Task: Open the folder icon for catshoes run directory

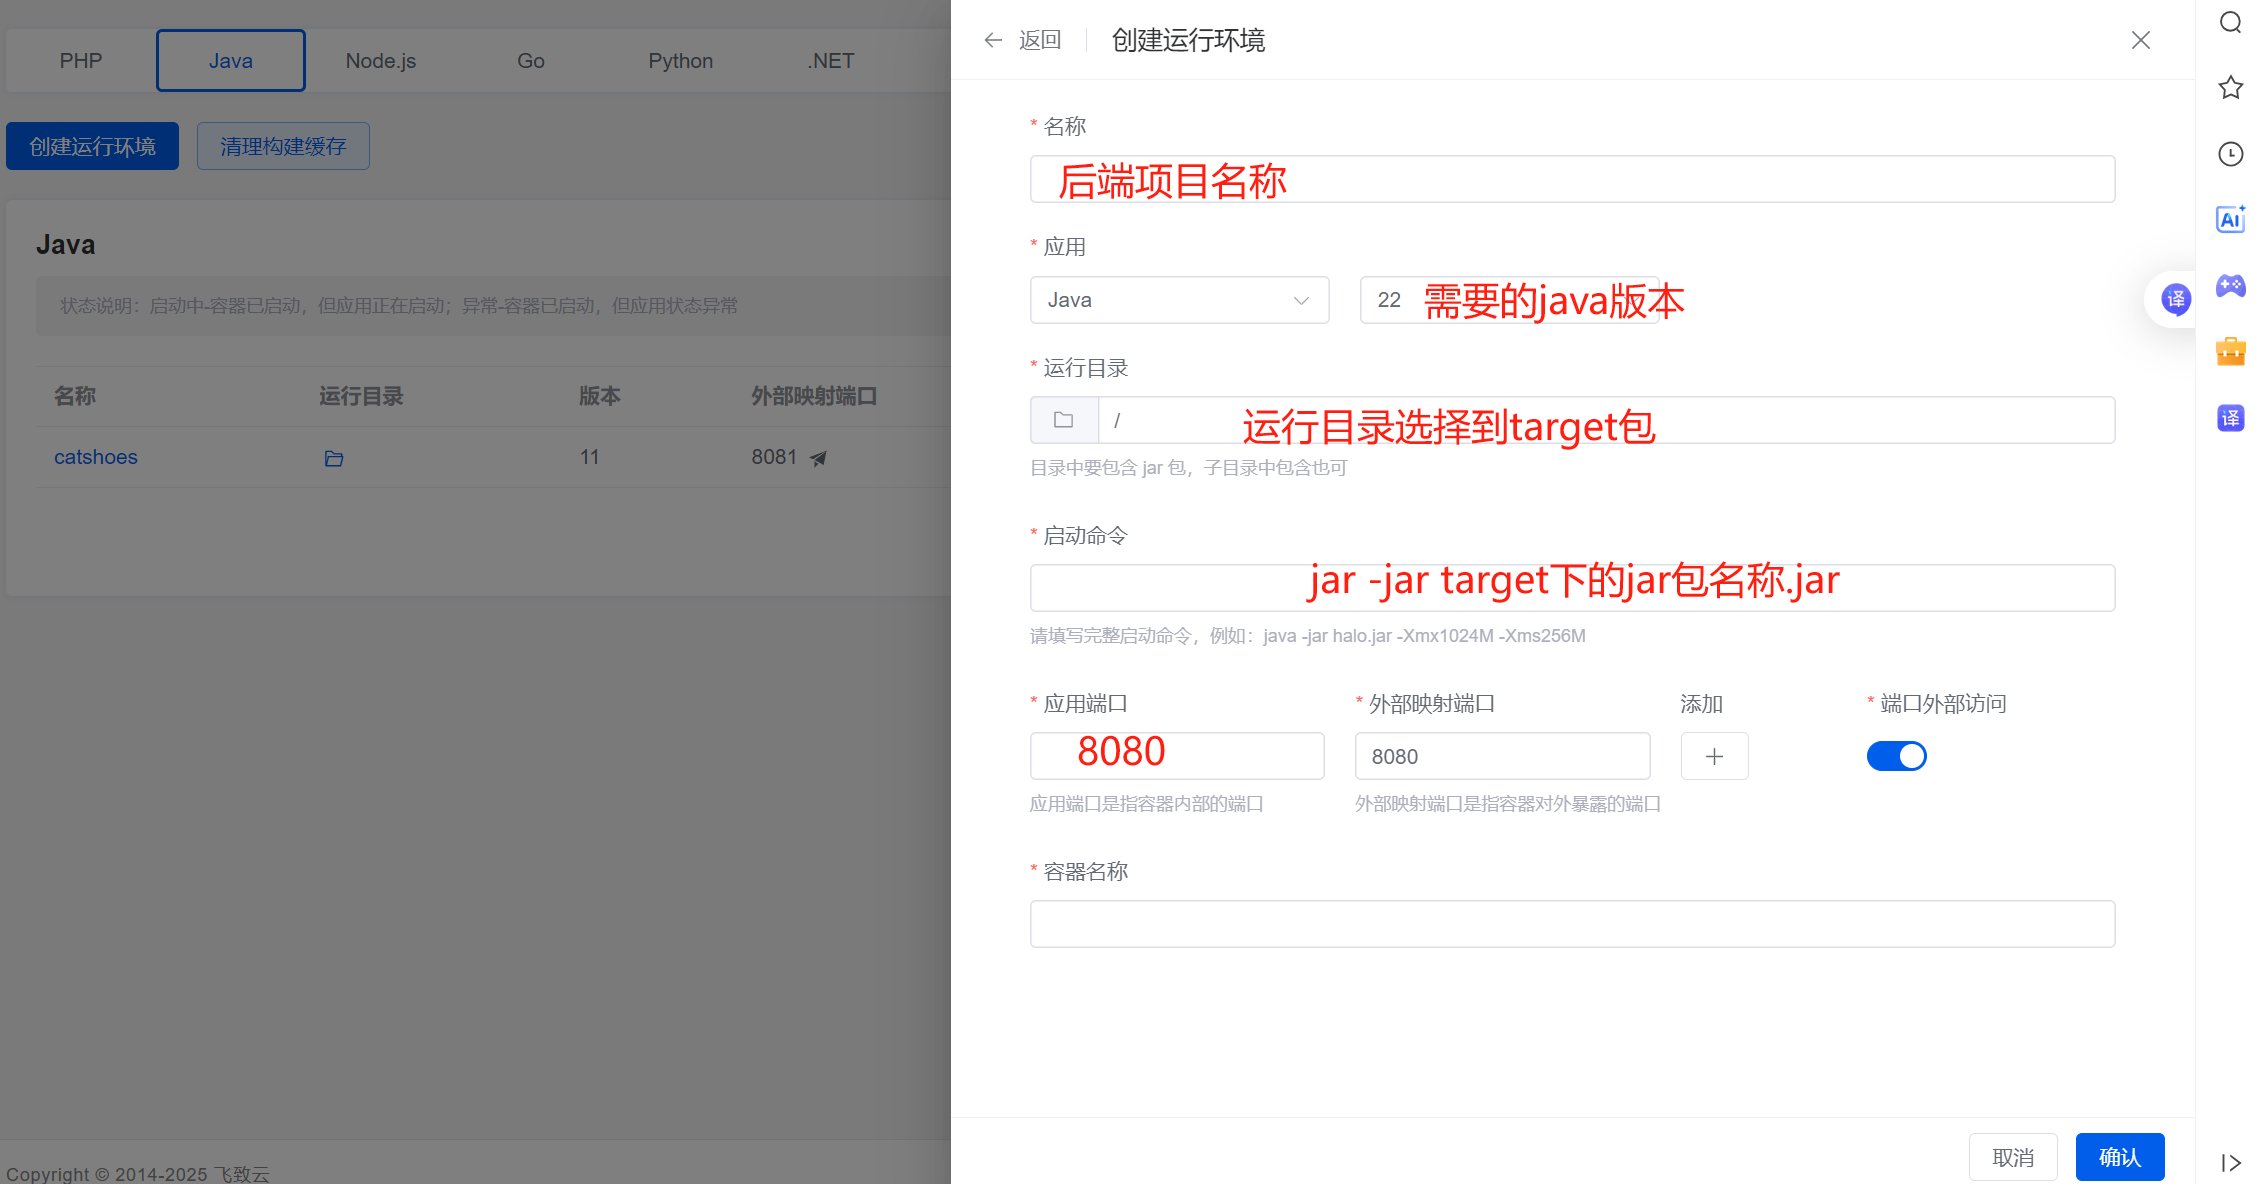Action: pyautogui.click(x=333, y=458)
